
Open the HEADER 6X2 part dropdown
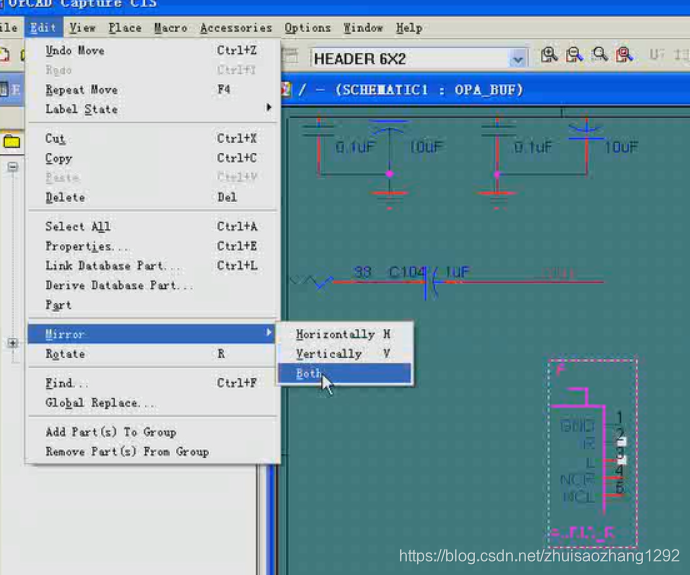(x=517, y=59)
